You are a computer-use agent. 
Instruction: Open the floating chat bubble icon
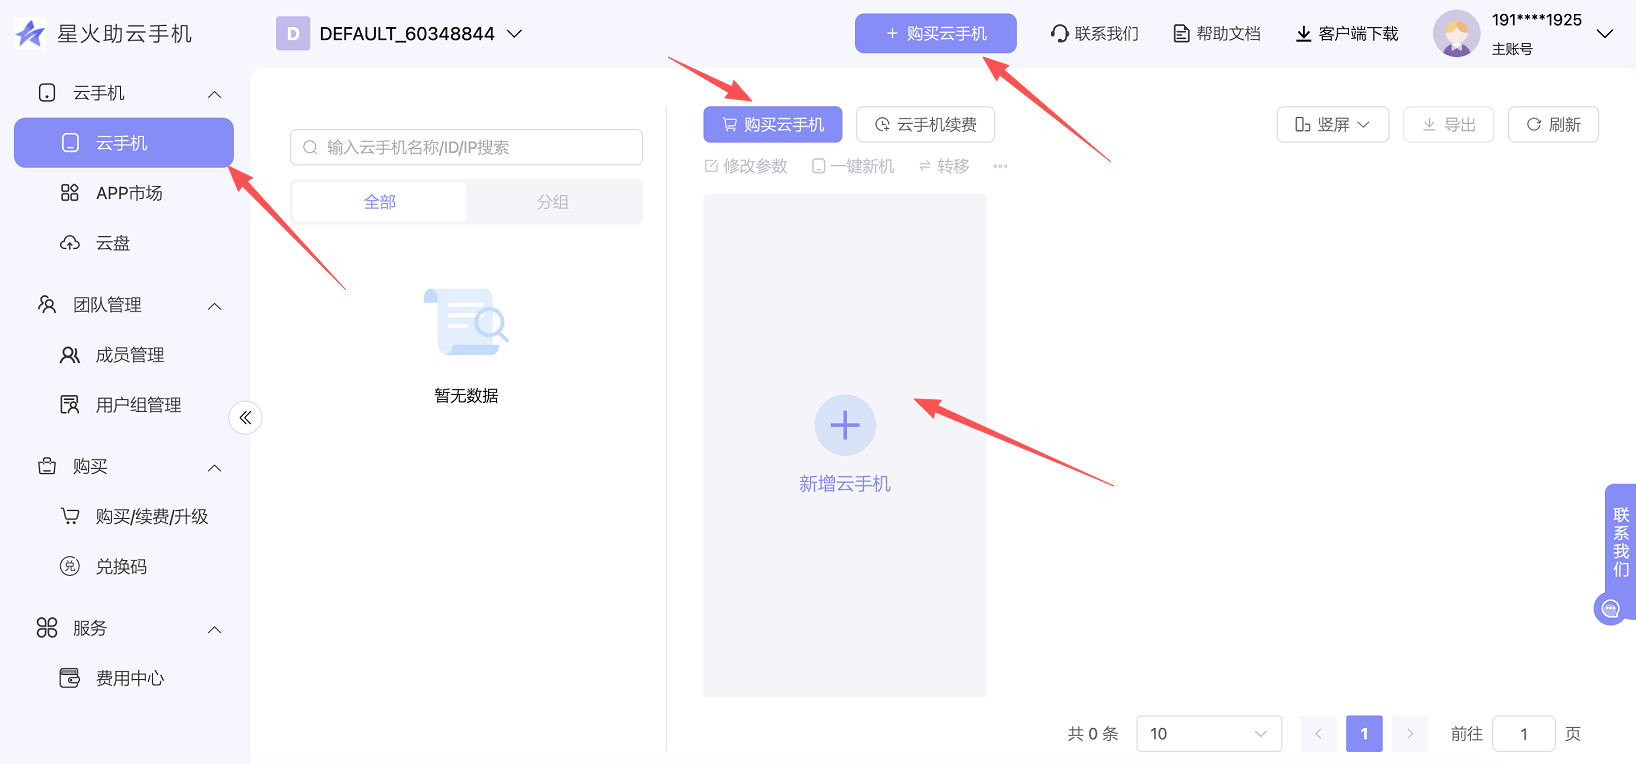point(1610,608)
